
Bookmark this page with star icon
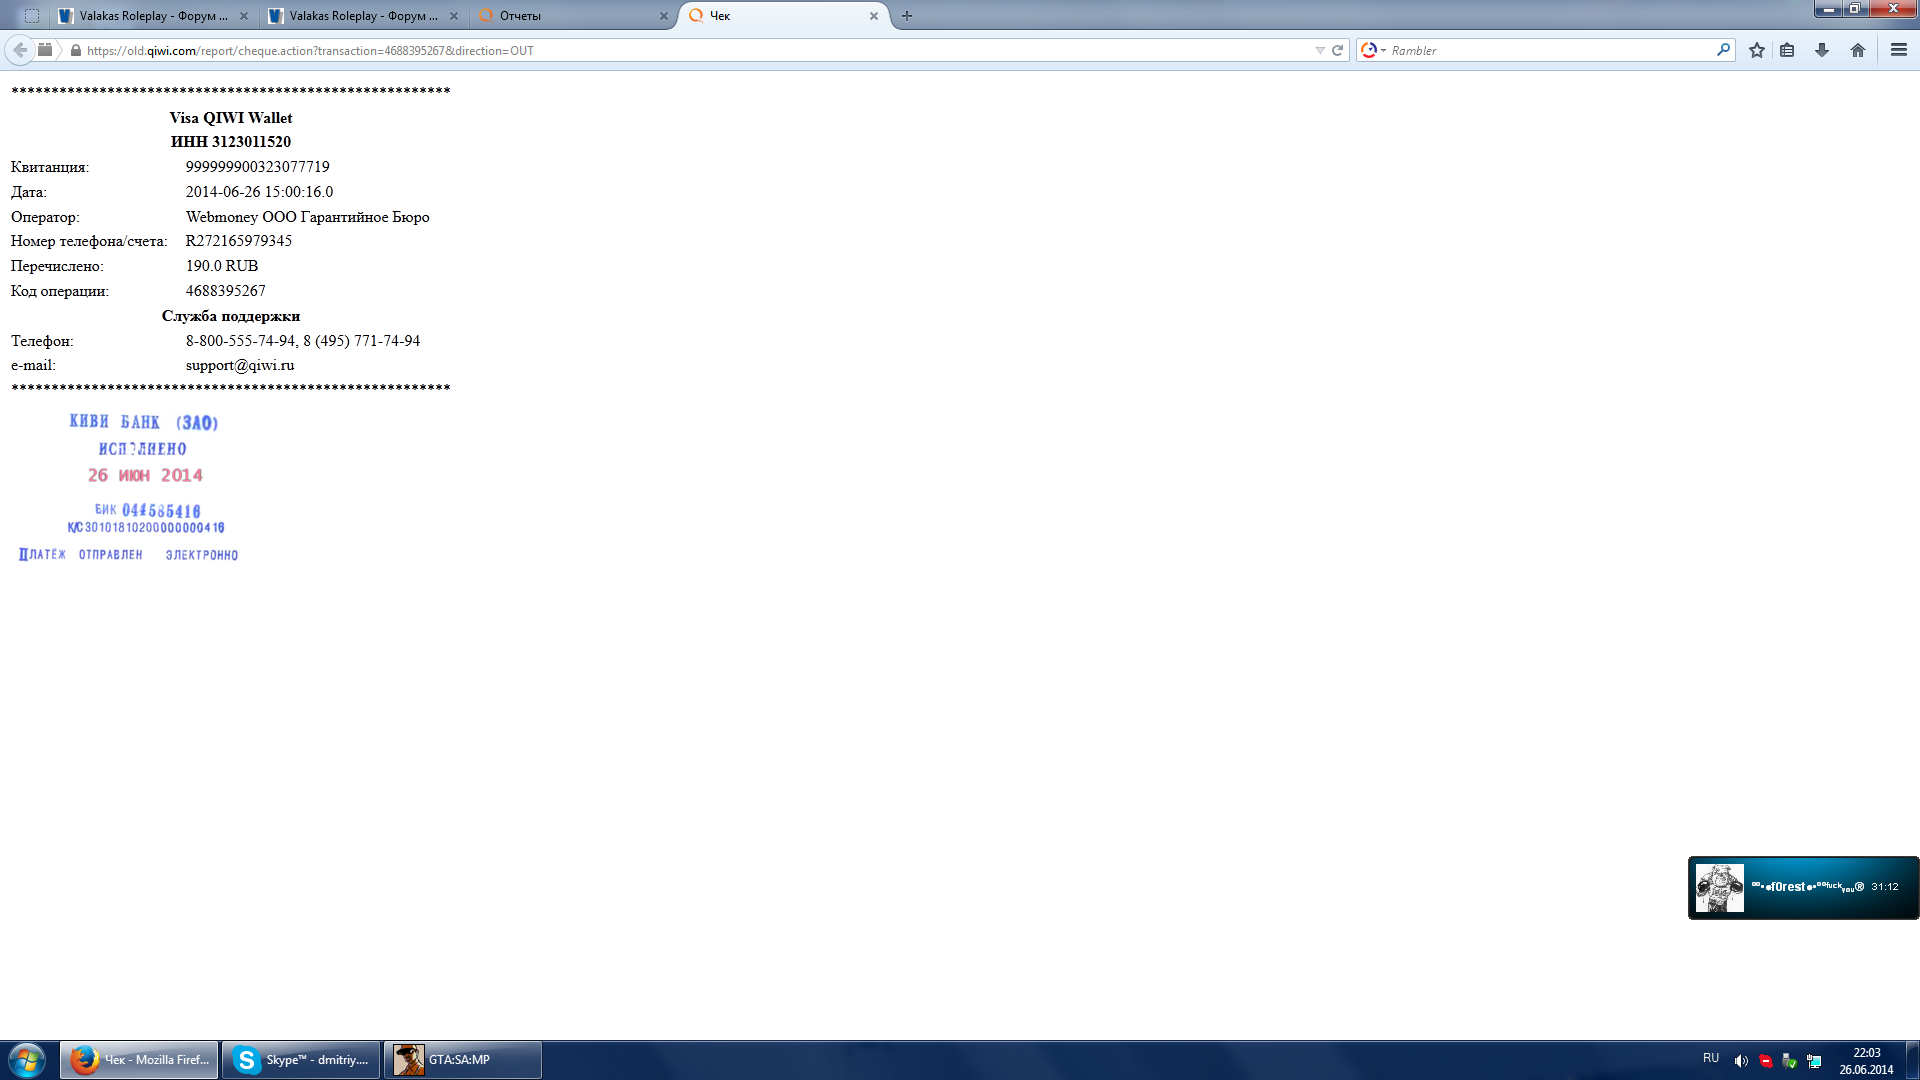(1757, 50)
